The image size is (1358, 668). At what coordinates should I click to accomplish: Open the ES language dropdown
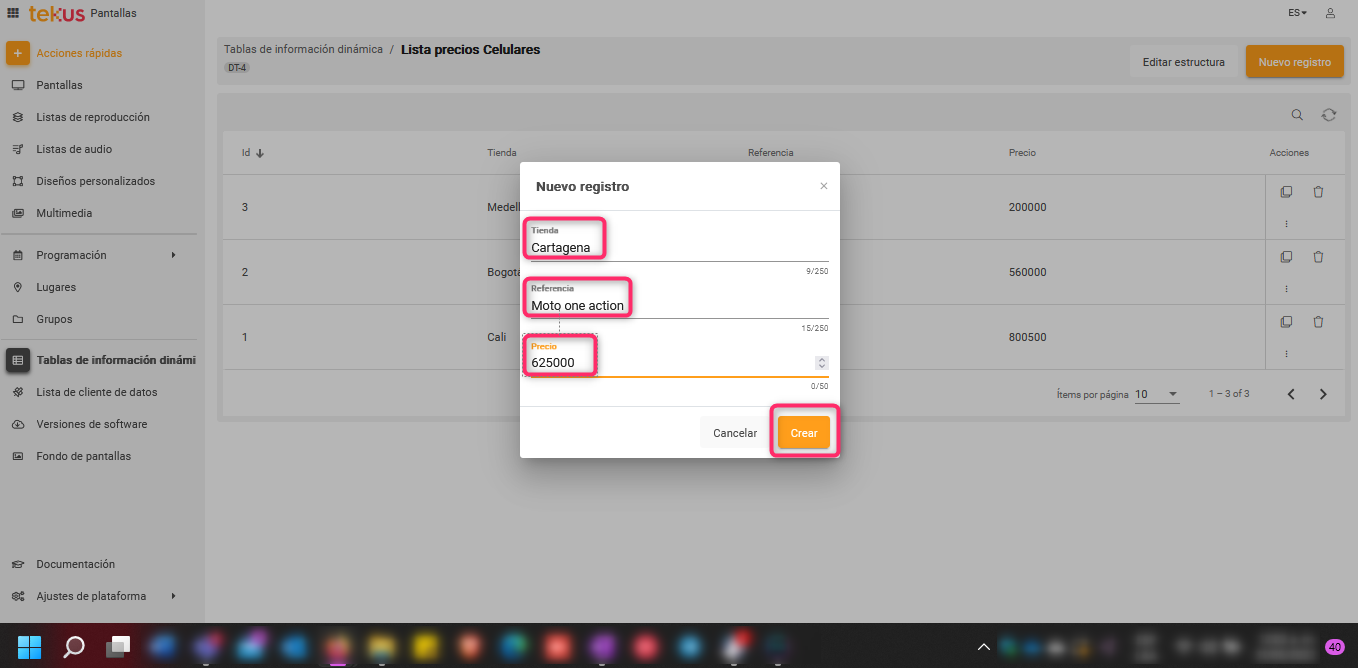1297,13
